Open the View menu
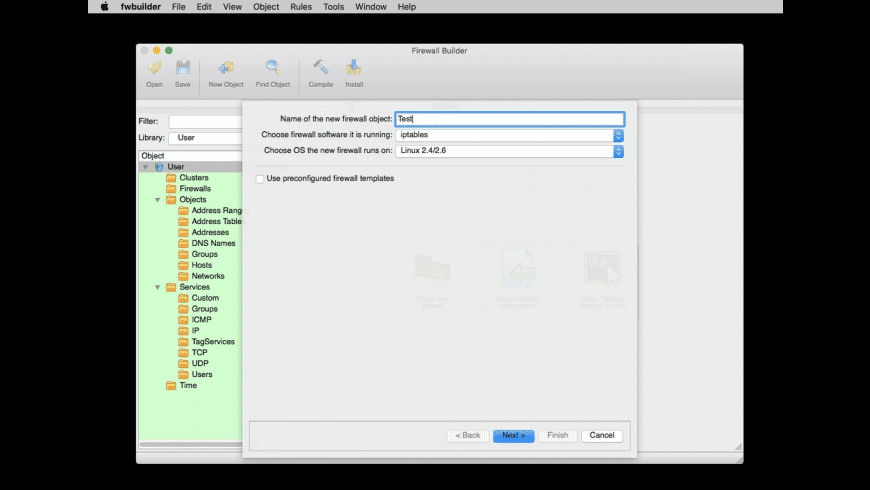The width and height of the screenshot is (870, 490). click(232, 7)
